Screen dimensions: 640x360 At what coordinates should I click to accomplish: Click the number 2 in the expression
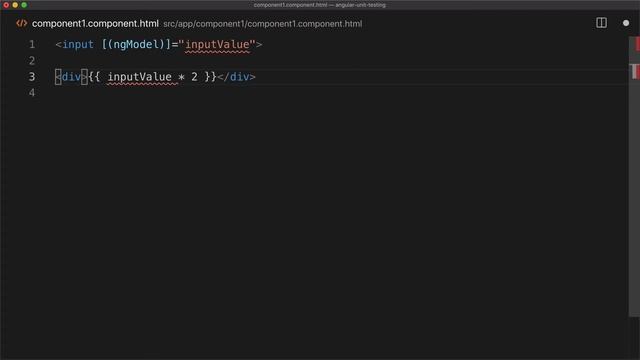click(x=194, y=77)
